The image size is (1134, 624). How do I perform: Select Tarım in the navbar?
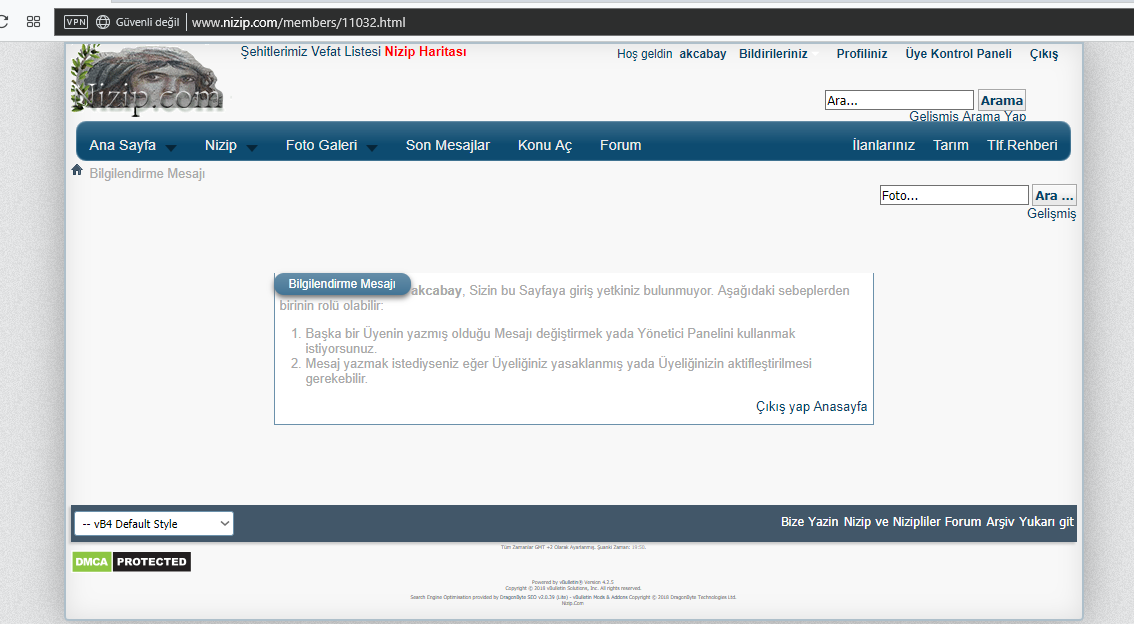point(950,145)
